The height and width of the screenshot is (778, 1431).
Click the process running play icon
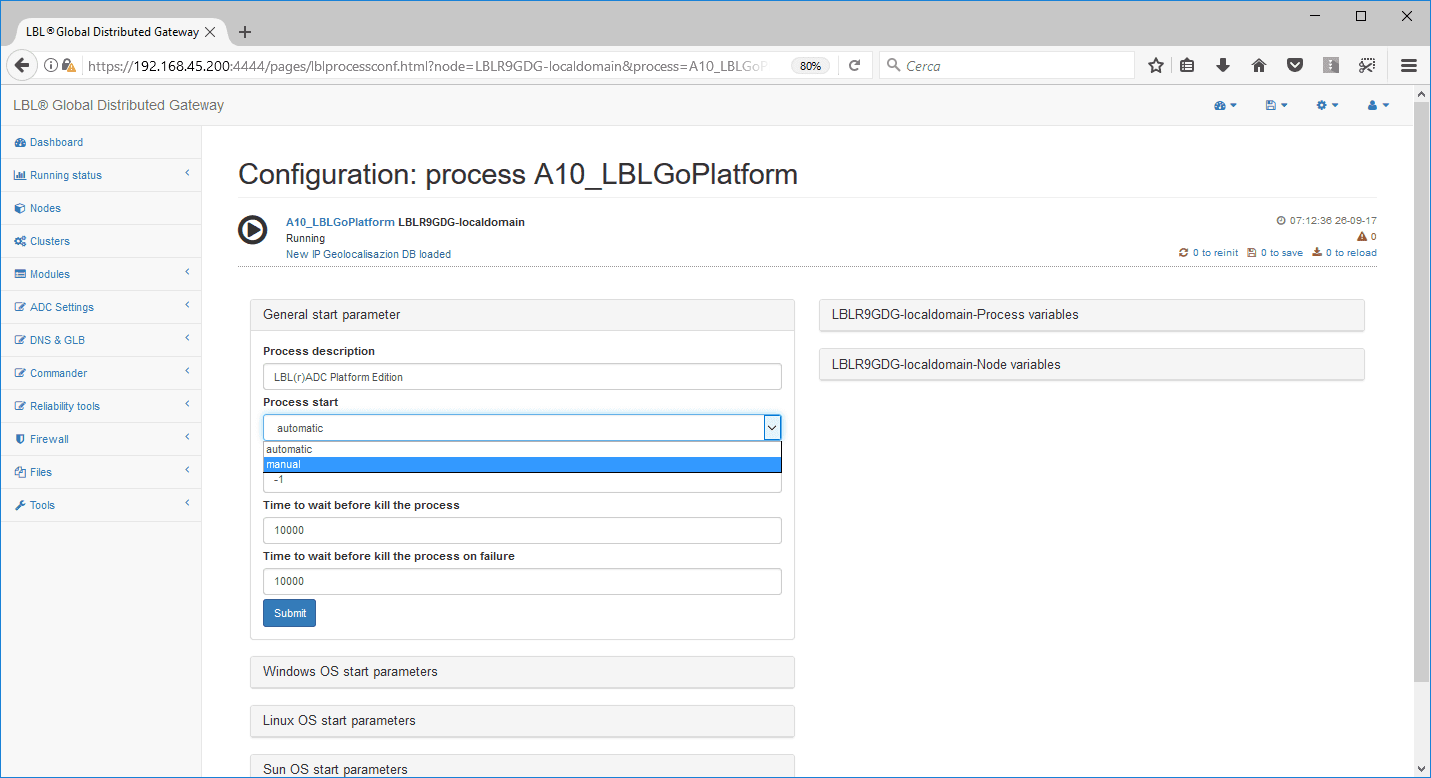pyautogui.click(x=252, y=229)
